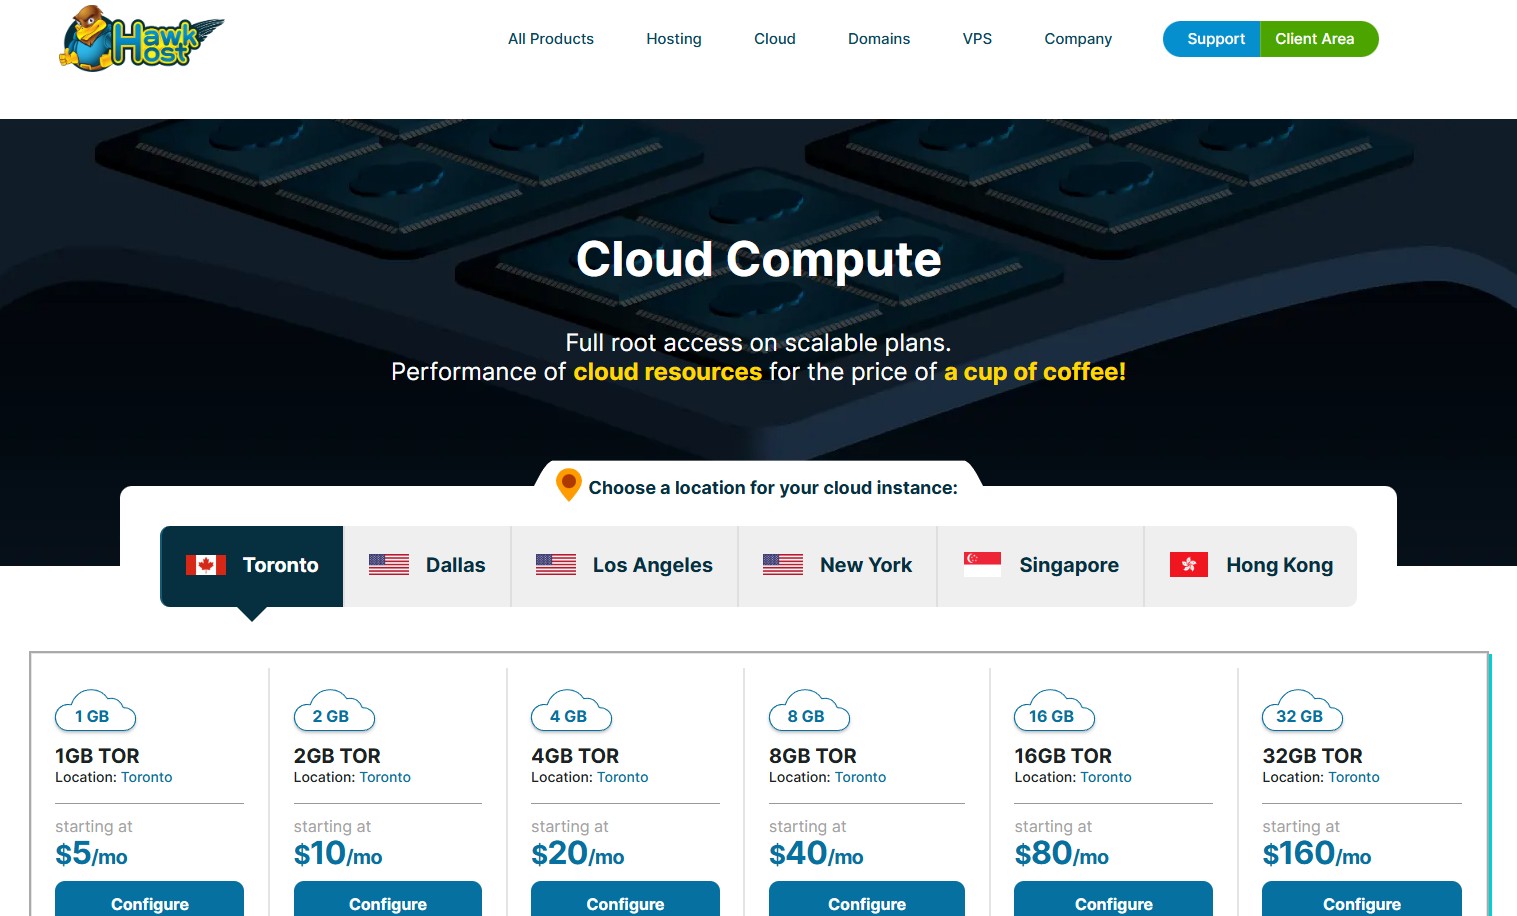1517x916 pixels.
Task: Click the $40/mo price
Action: point(816,854)
